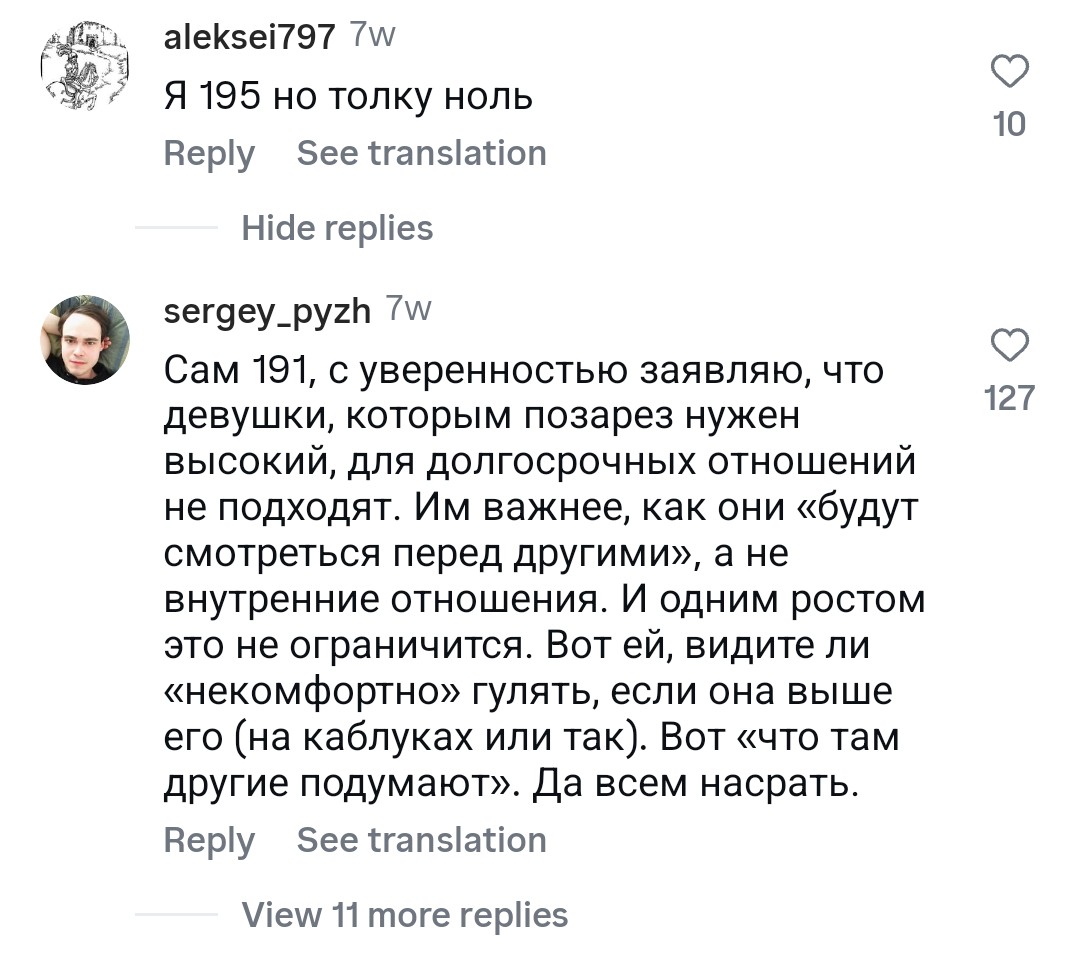Click the divider line before Hide replies
Screen dimensions: 1080x962
click(x=175, y=229)
